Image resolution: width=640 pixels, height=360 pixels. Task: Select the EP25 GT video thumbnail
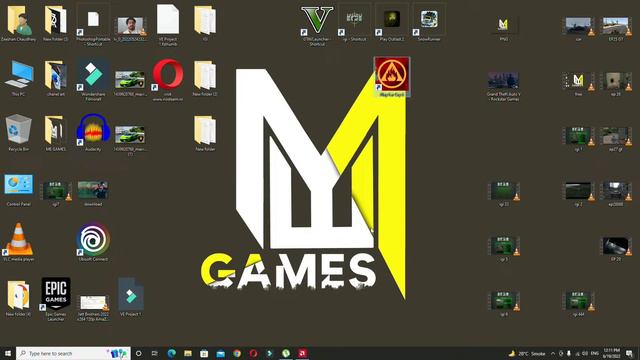(616, 28)
